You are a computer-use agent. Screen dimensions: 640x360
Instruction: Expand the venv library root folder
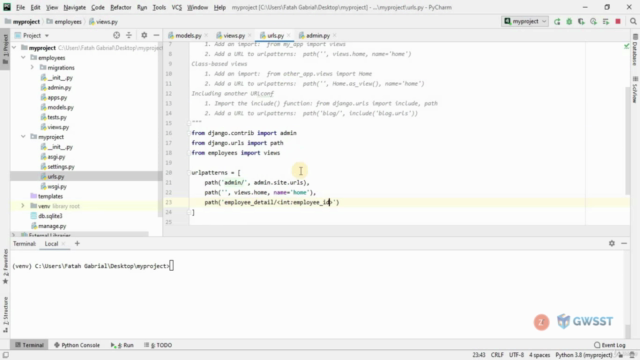pyautogui.click(x=23, y=206)
